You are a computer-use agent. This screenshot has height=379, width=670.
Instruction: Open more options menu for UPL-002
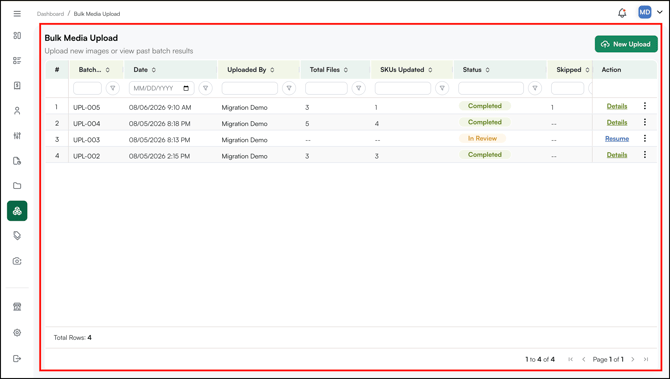[x=645, y=155]
